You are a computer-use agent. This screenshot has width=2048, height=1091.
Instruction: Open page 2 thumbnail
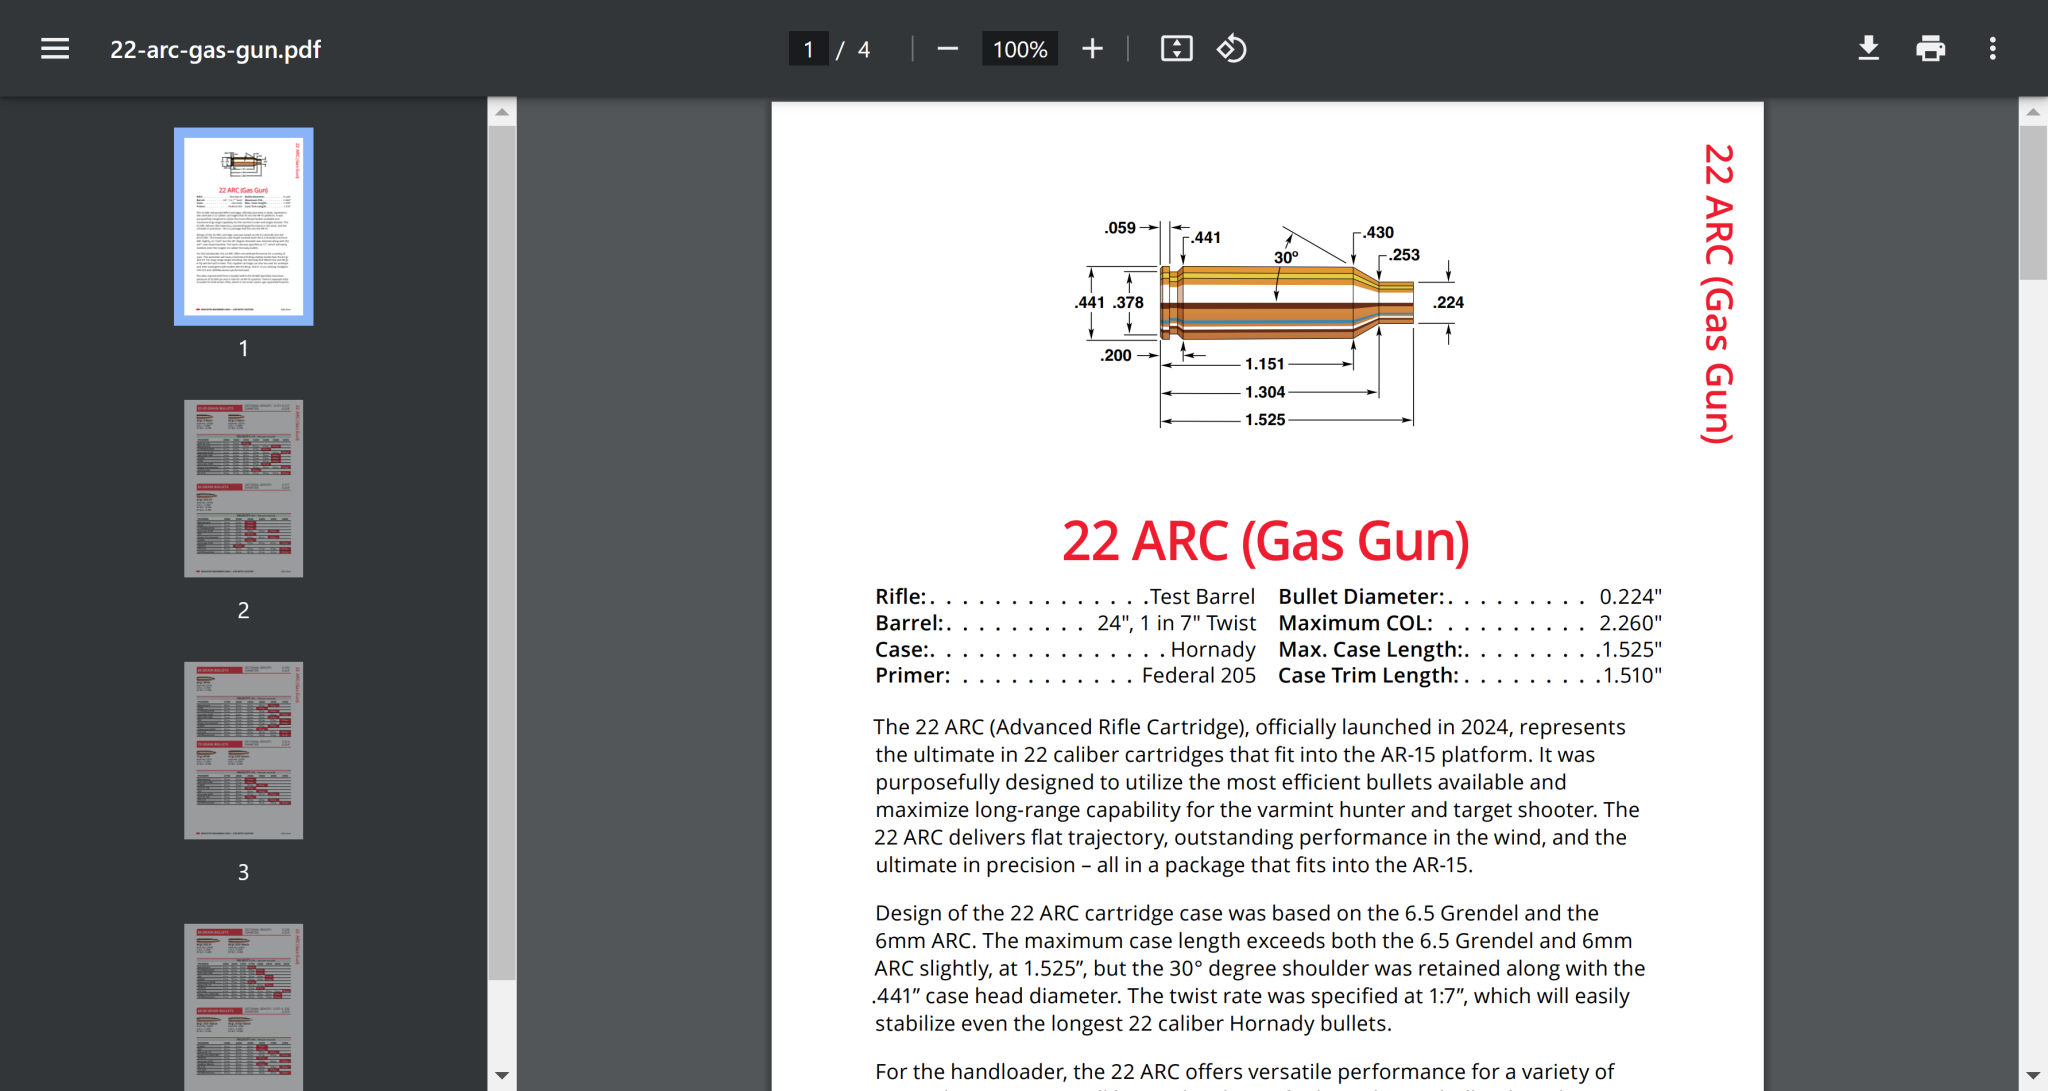tap(243, 488)
